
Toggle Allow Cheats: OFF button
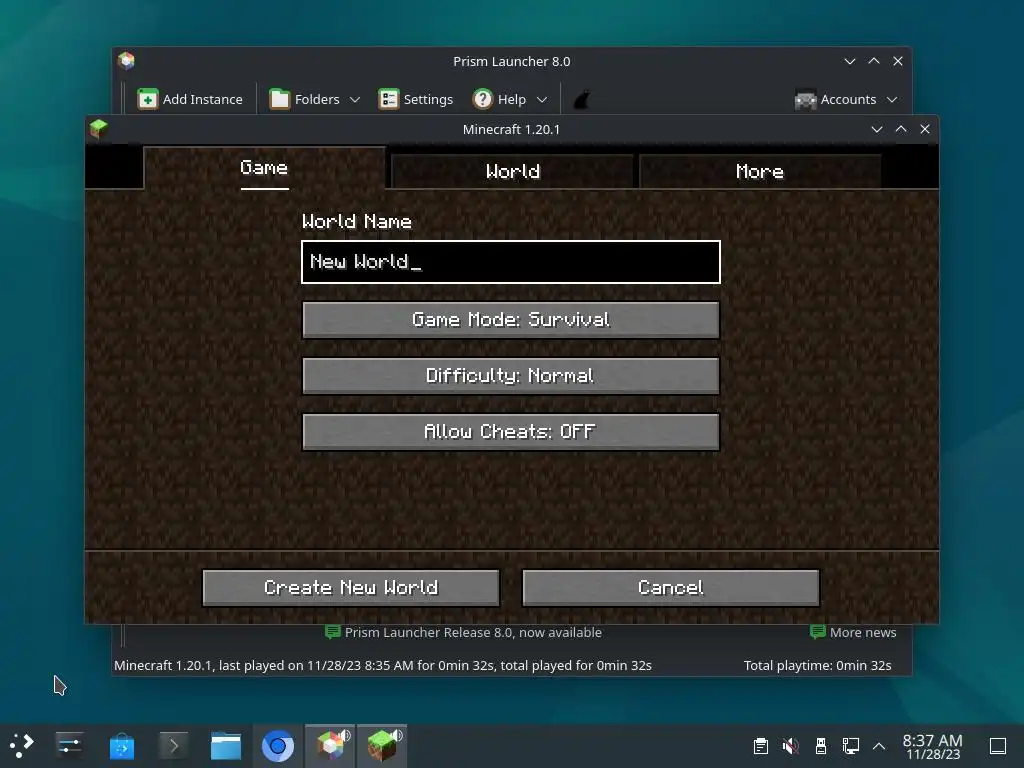[x=511, y=432]
